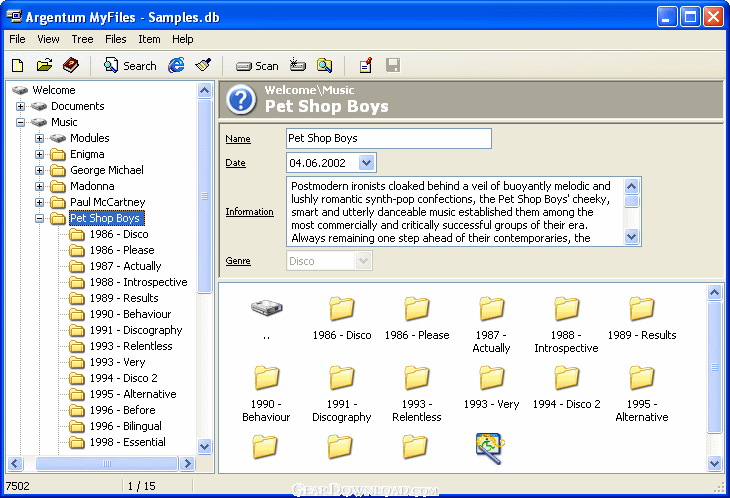
Task: Click the 1993 - Very folder icon in pane
Action: 492,377
